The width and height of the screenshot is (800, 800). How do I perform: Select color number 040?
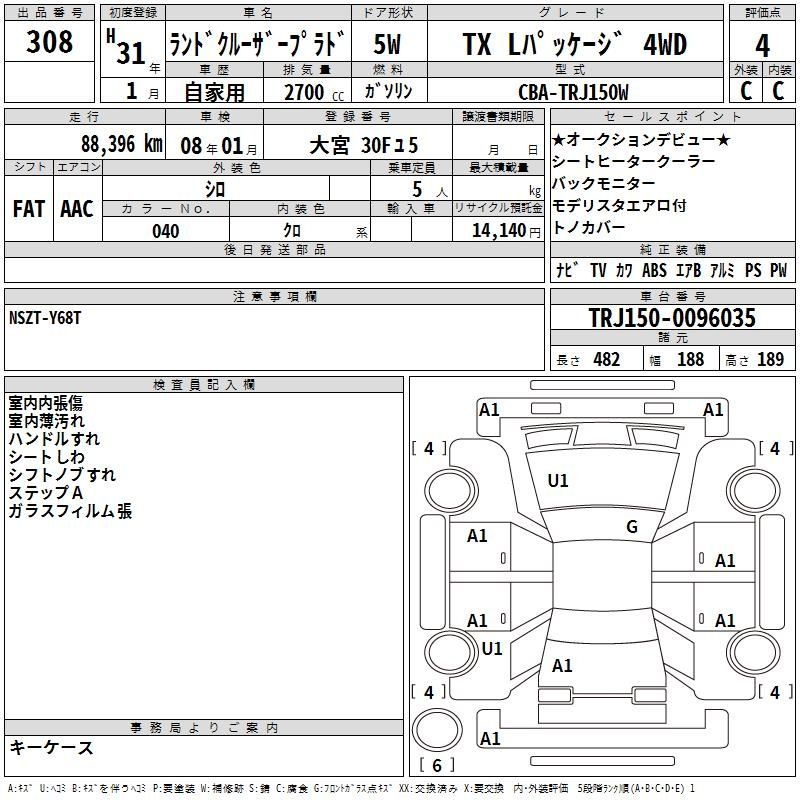tap(166, 231)
